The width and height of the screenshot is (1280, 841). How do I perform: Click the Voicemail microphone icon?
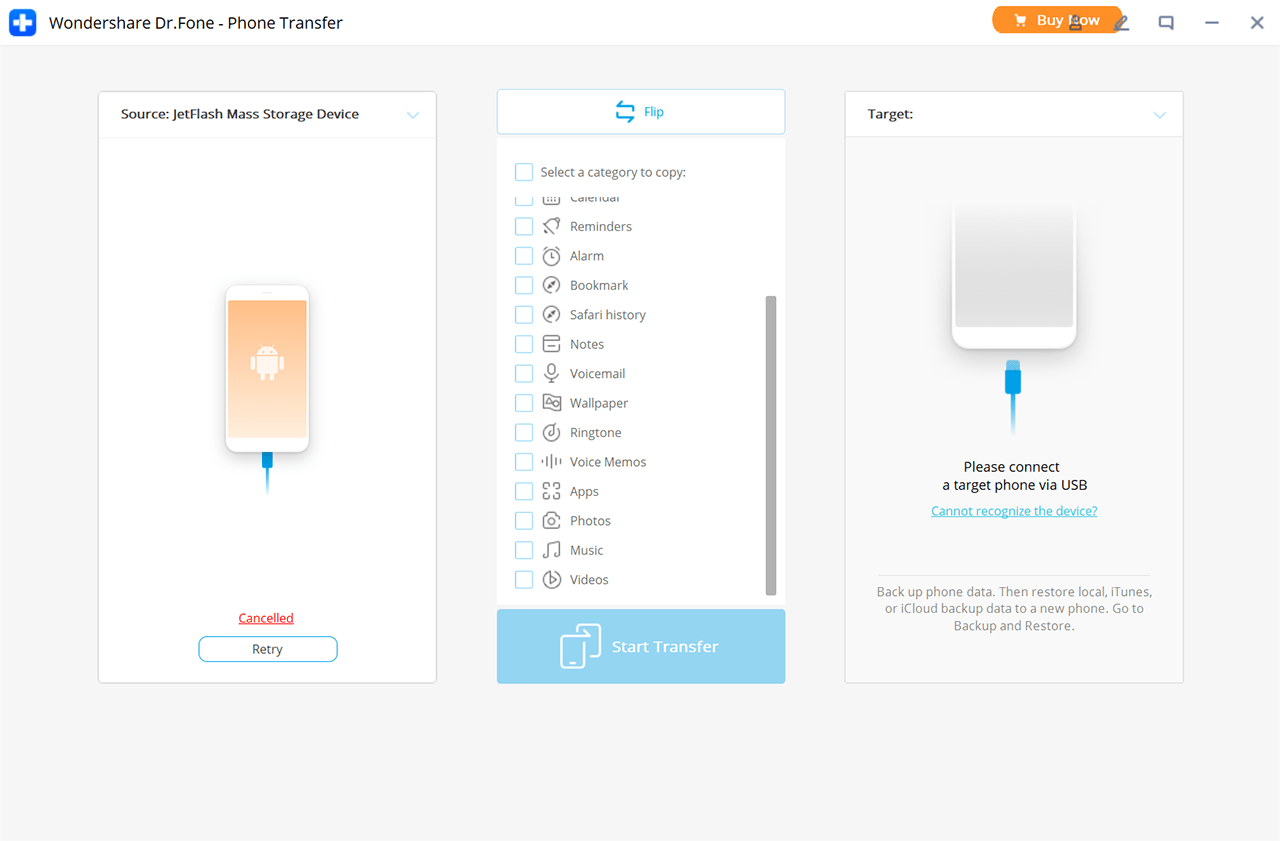click(x=551, y=373)
